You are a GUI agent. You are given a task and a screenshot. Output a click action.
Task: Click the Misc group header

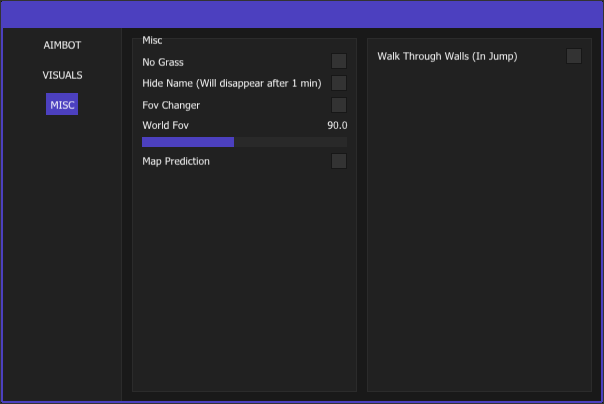coord(152,40)
